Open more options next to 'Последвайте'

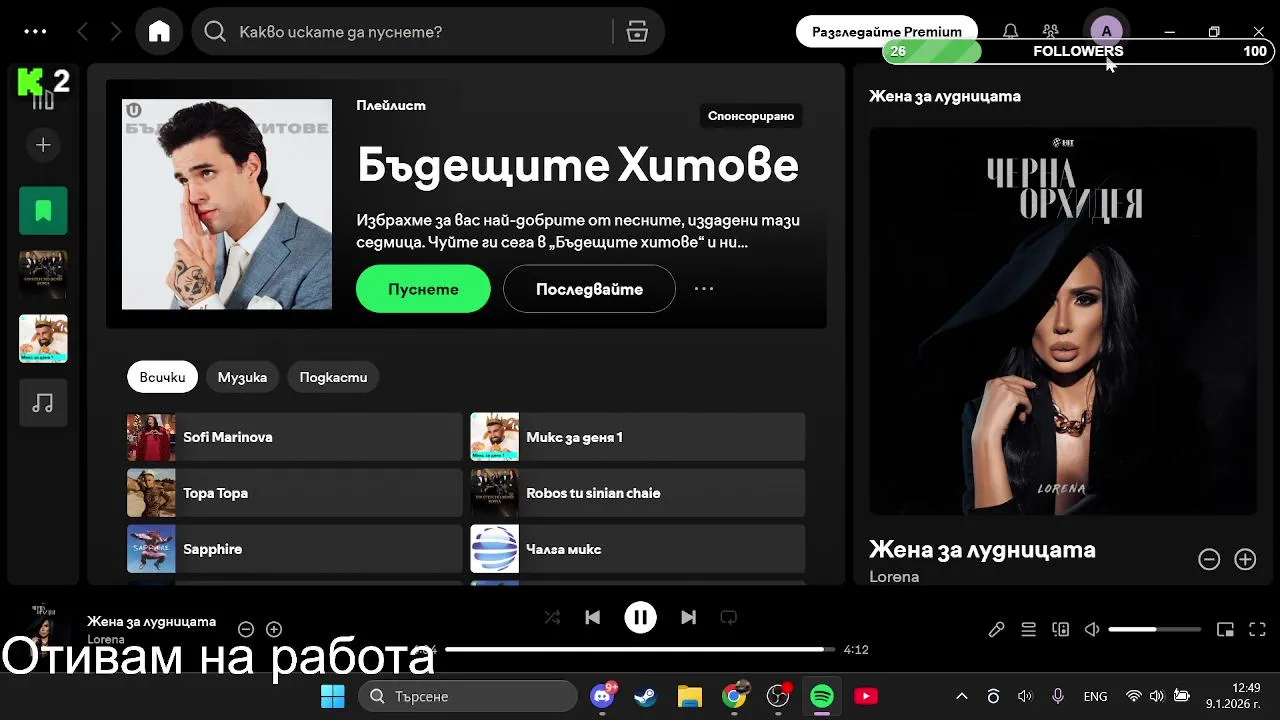pyautogui.click(x=704, y=289)
